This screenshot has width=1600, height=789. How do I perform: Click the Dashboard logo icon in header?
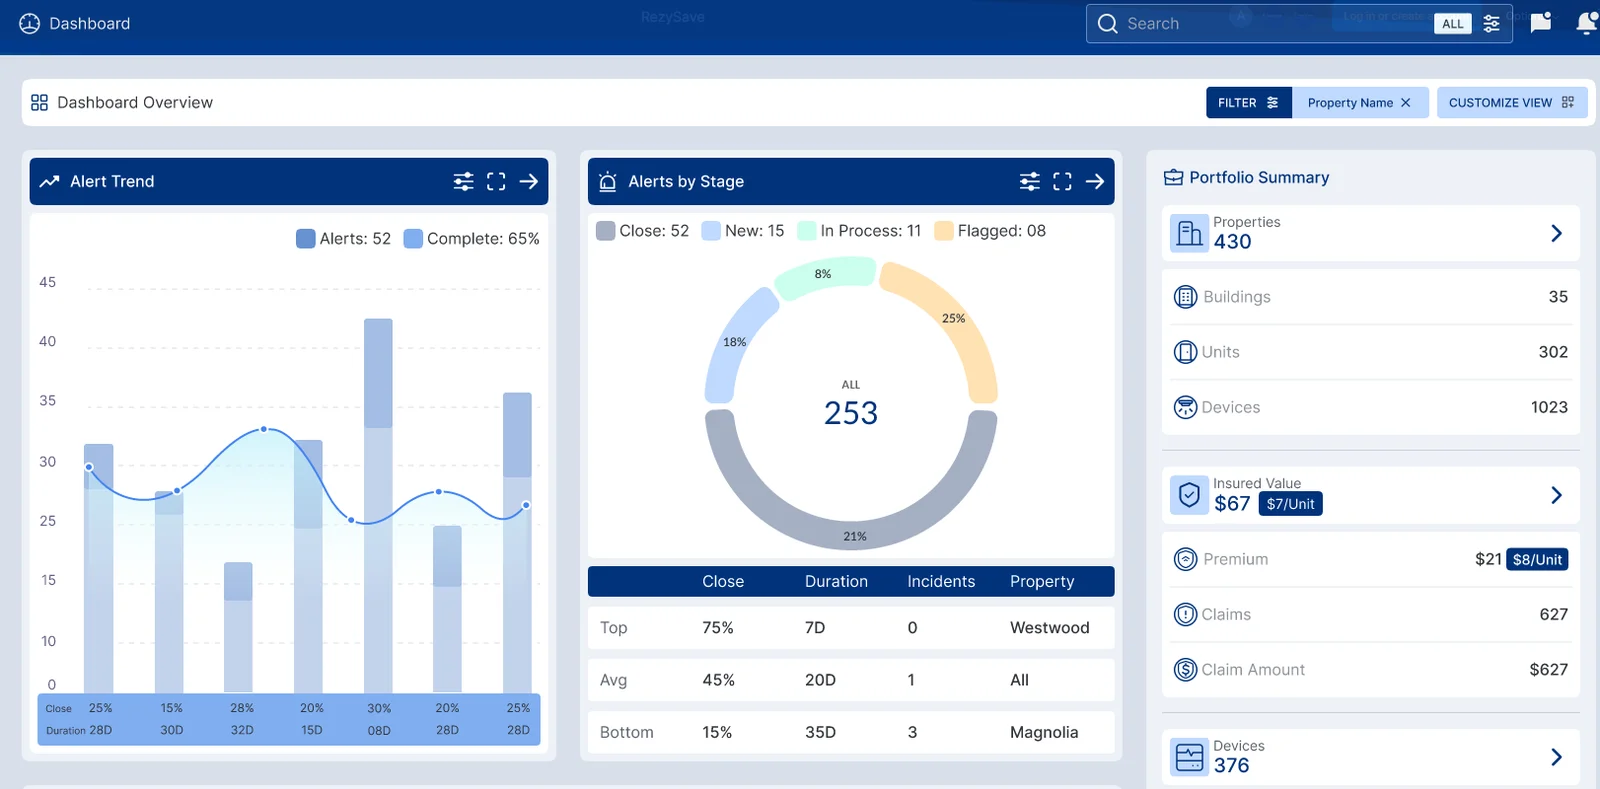[30, 24]
